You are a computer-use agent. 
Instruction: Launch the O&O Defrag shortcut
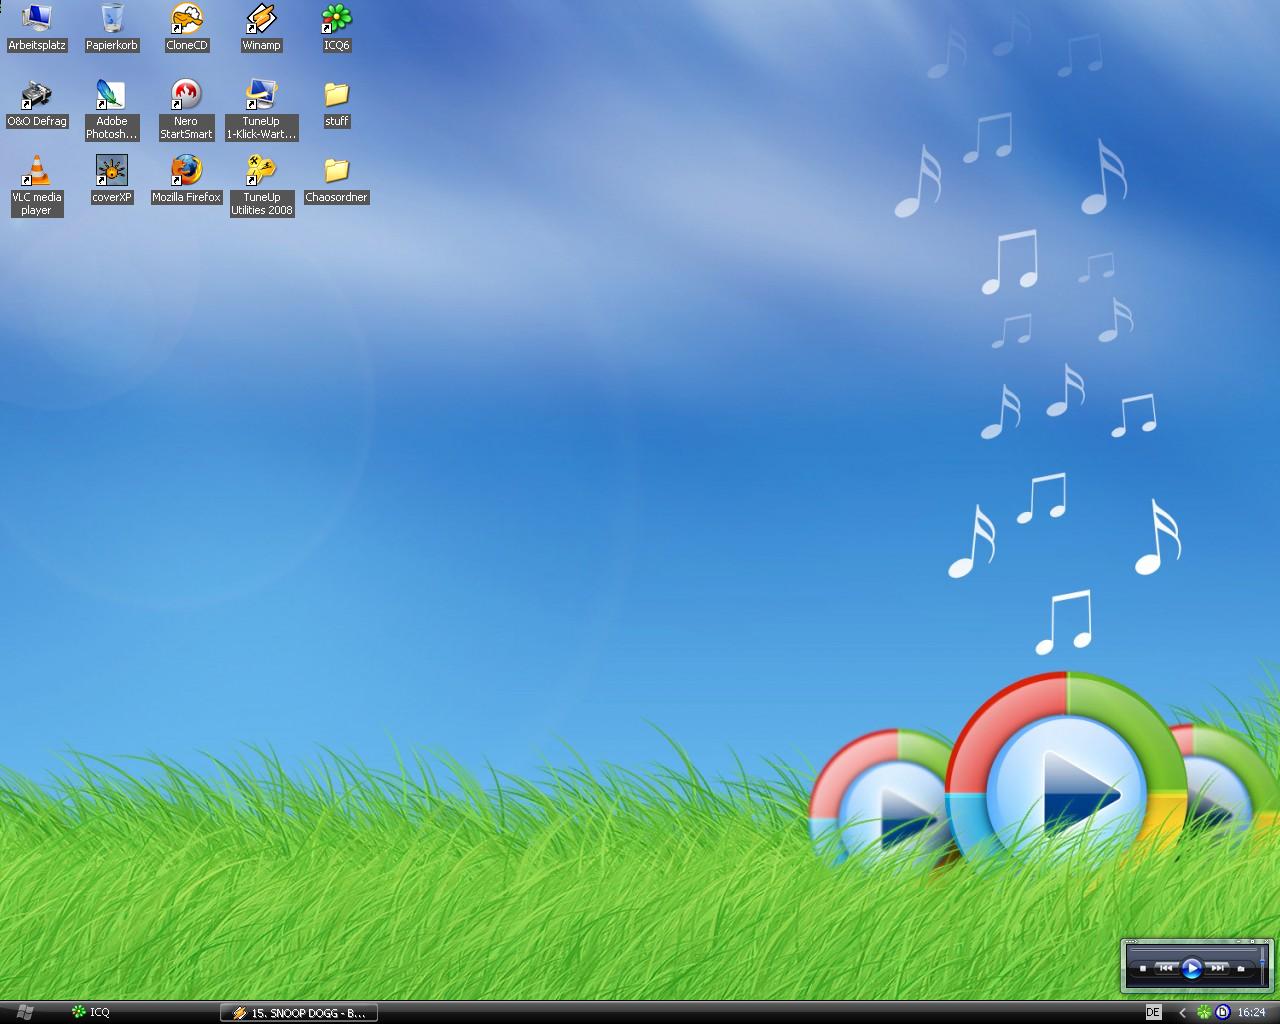pos(36,104)
